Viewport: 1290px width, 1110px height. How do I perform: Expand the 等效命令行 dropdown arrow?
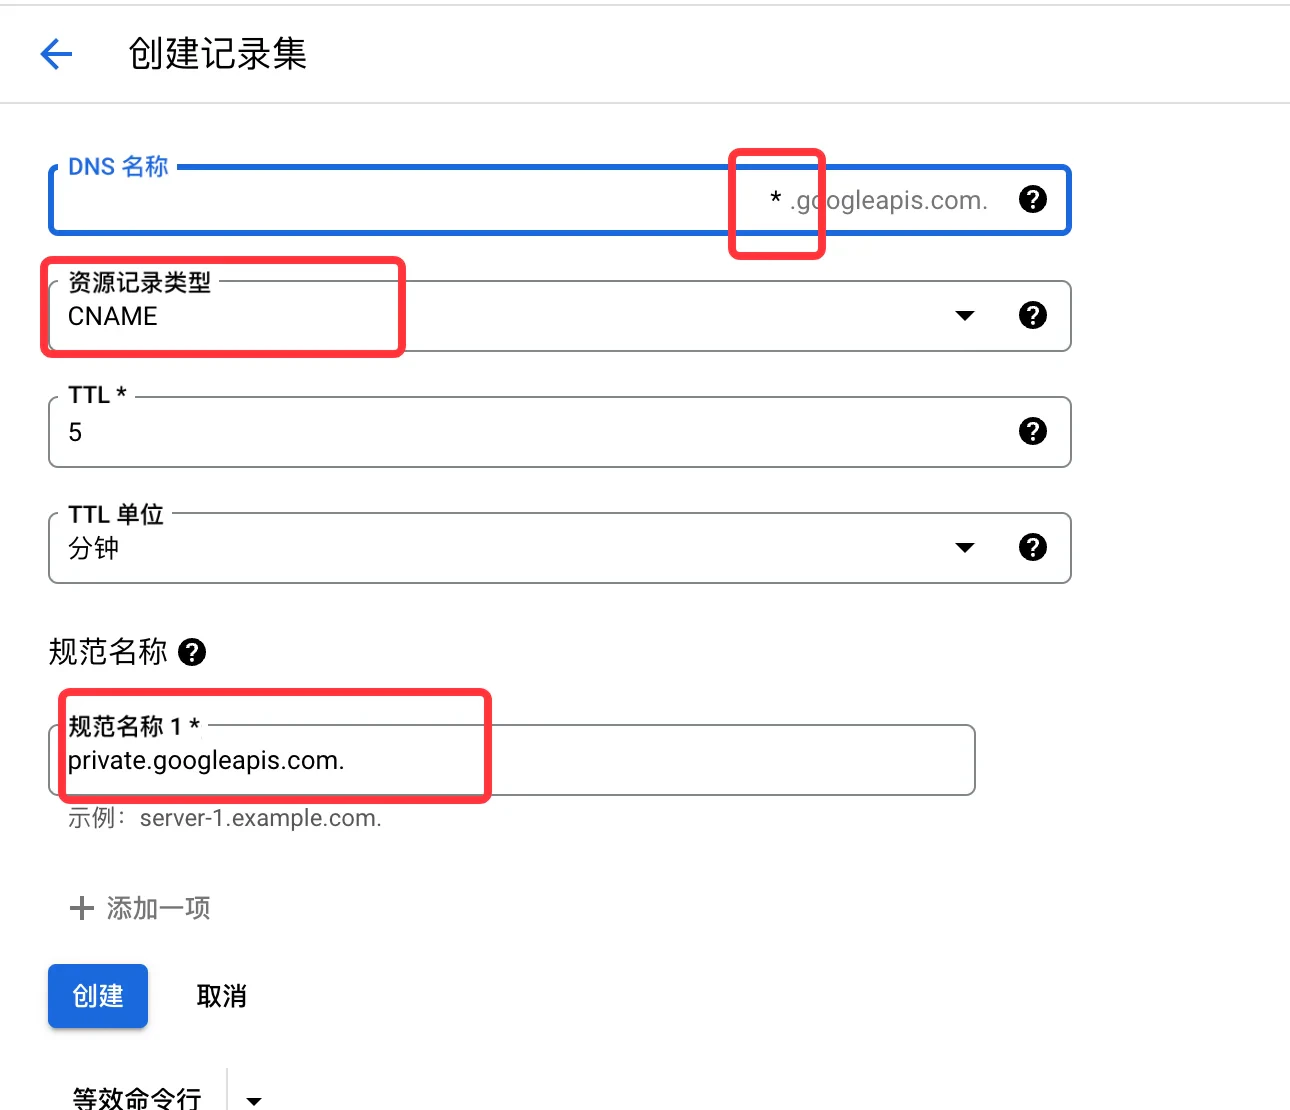pos(254,1099)
